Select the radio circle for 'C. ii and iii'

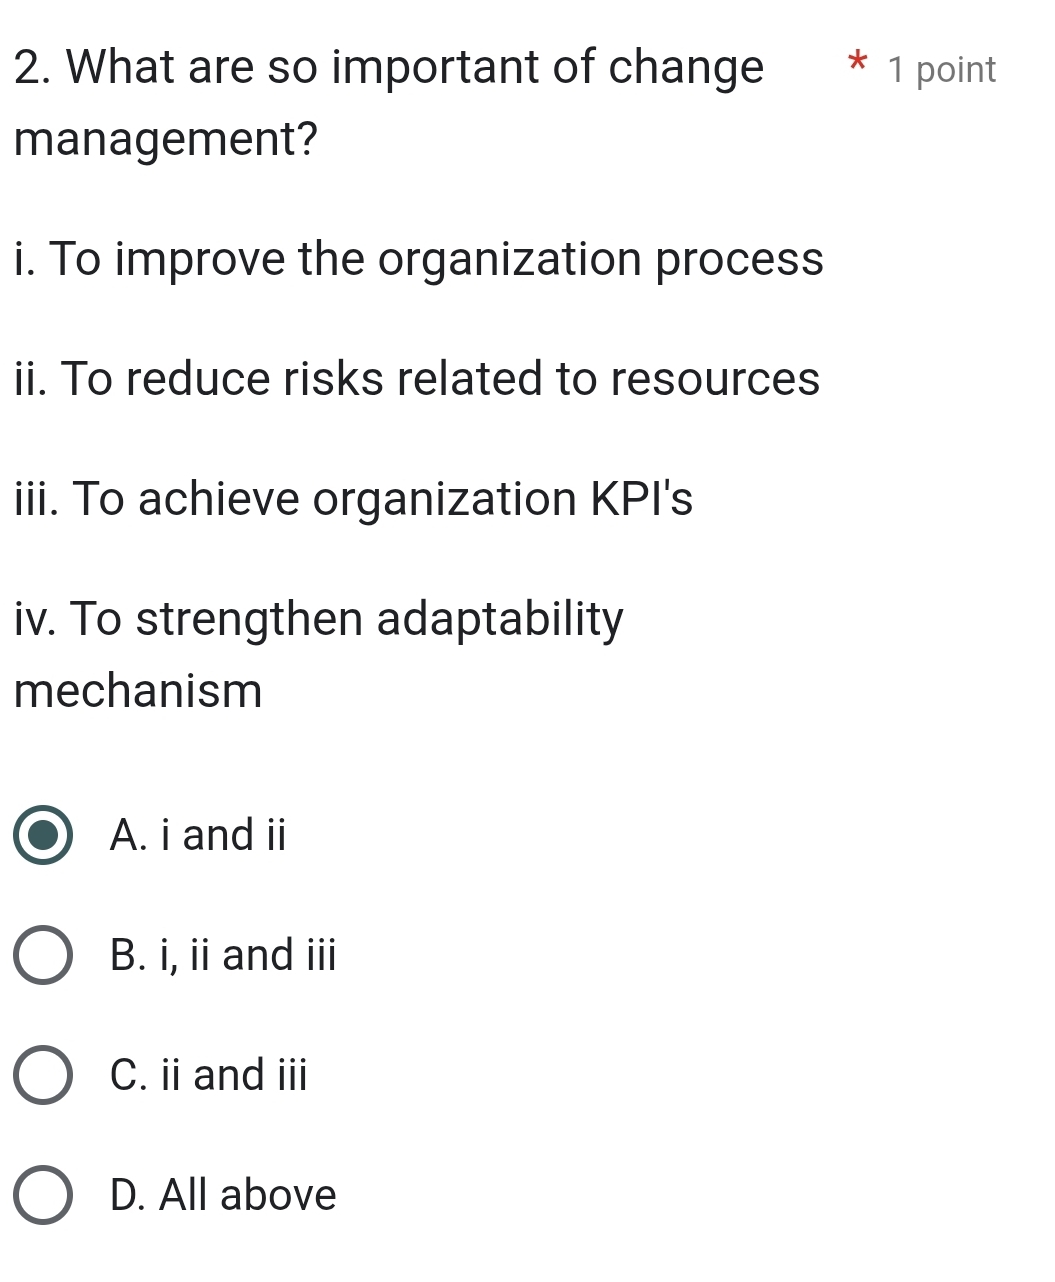pyautogui.click(x=43, y=1075)
